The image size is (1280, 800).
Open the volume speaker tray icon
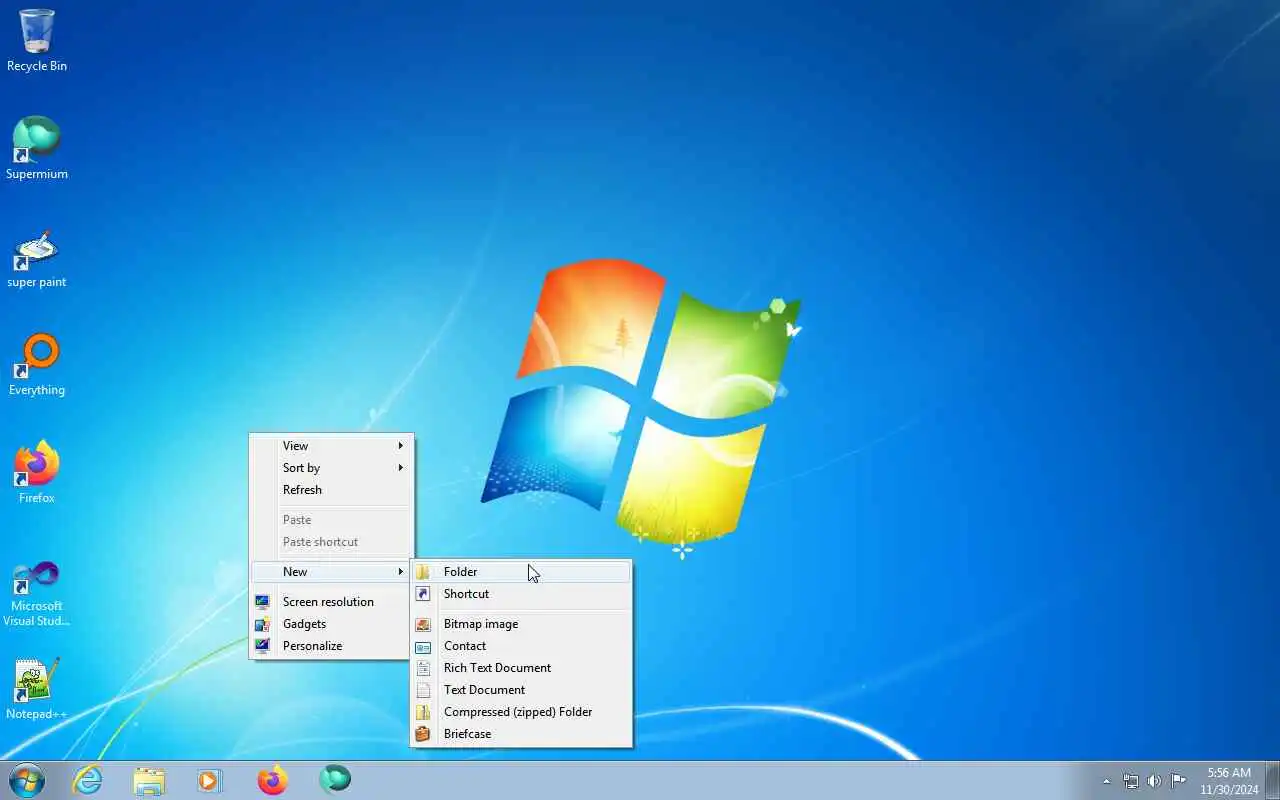1154,781
